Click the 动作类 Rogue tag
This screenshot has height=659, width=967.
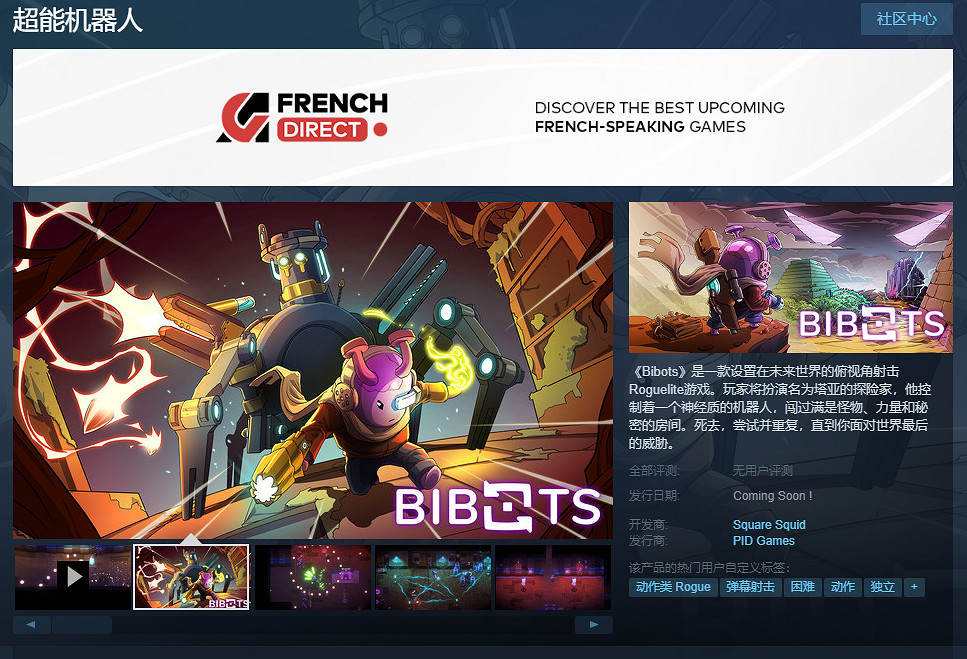coord(673,587)
